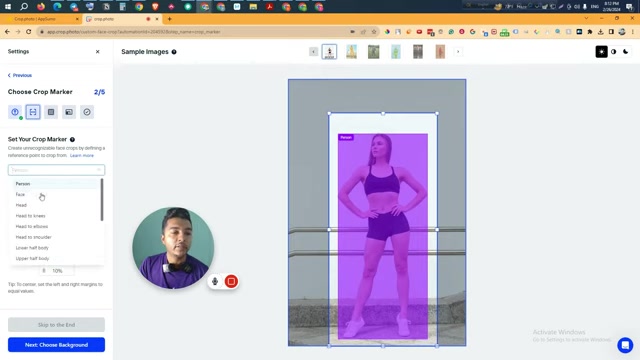Open the Learn more link
Screen dimensions: 640x360
(82, 156)
